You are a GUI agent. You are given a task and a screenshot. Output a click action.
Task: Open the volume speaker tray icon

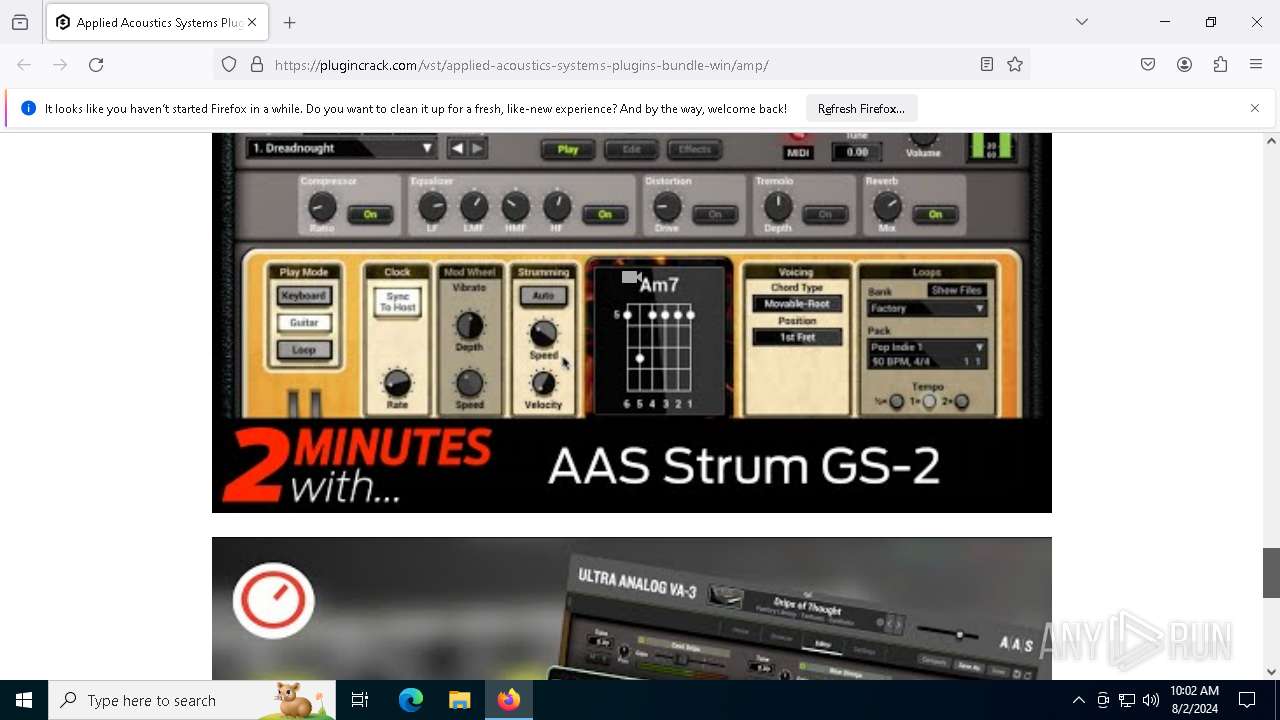[1151, 701]
